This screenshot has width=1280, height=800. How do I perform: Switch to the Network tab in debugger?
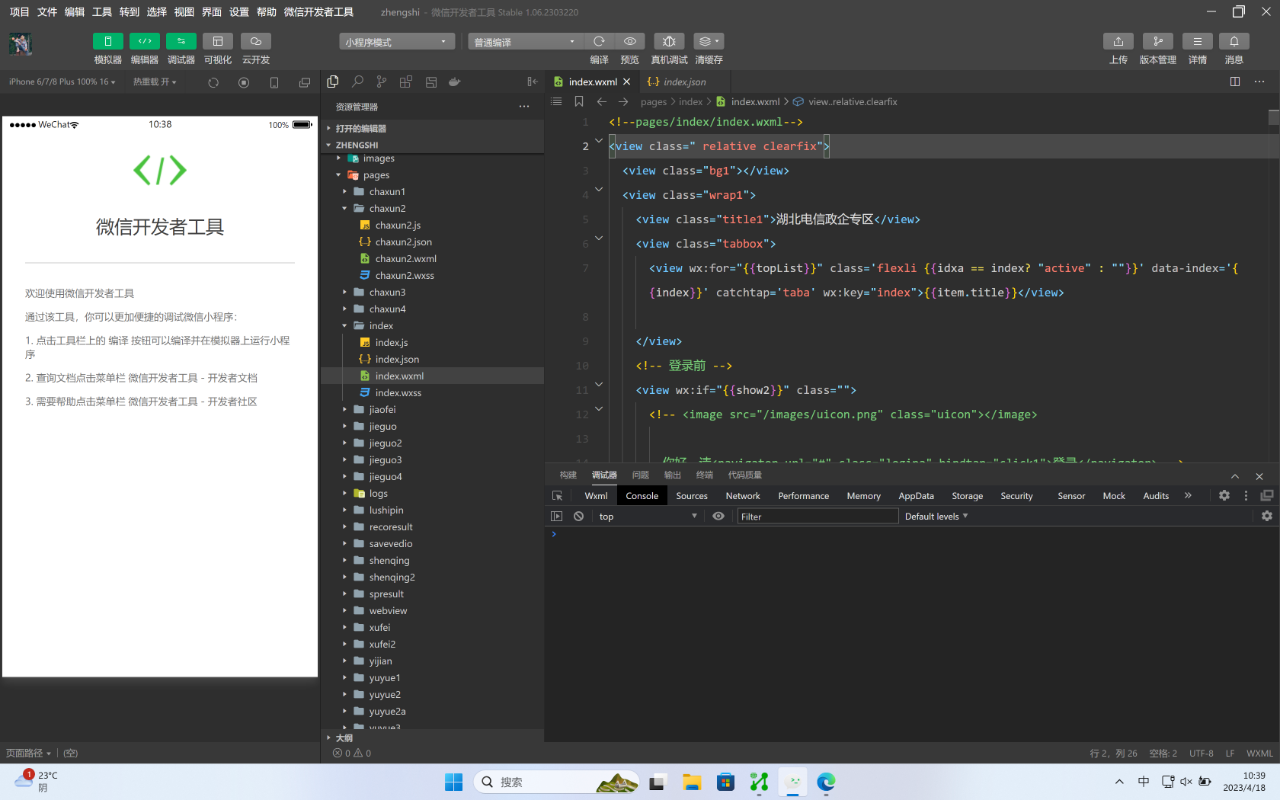point(743,496)
